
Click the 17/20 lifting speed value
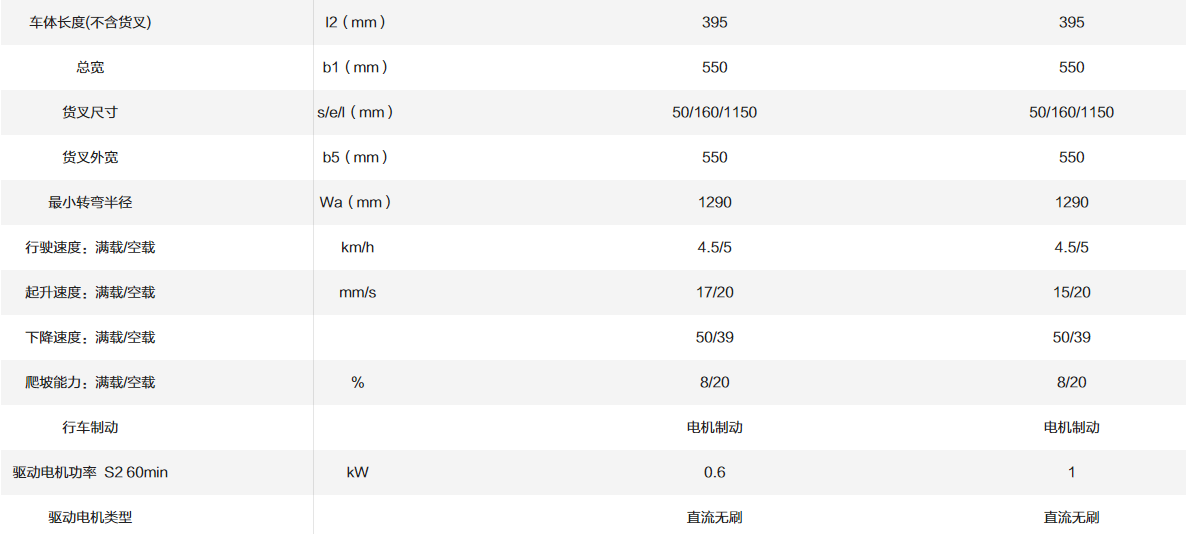pos(714,292)
